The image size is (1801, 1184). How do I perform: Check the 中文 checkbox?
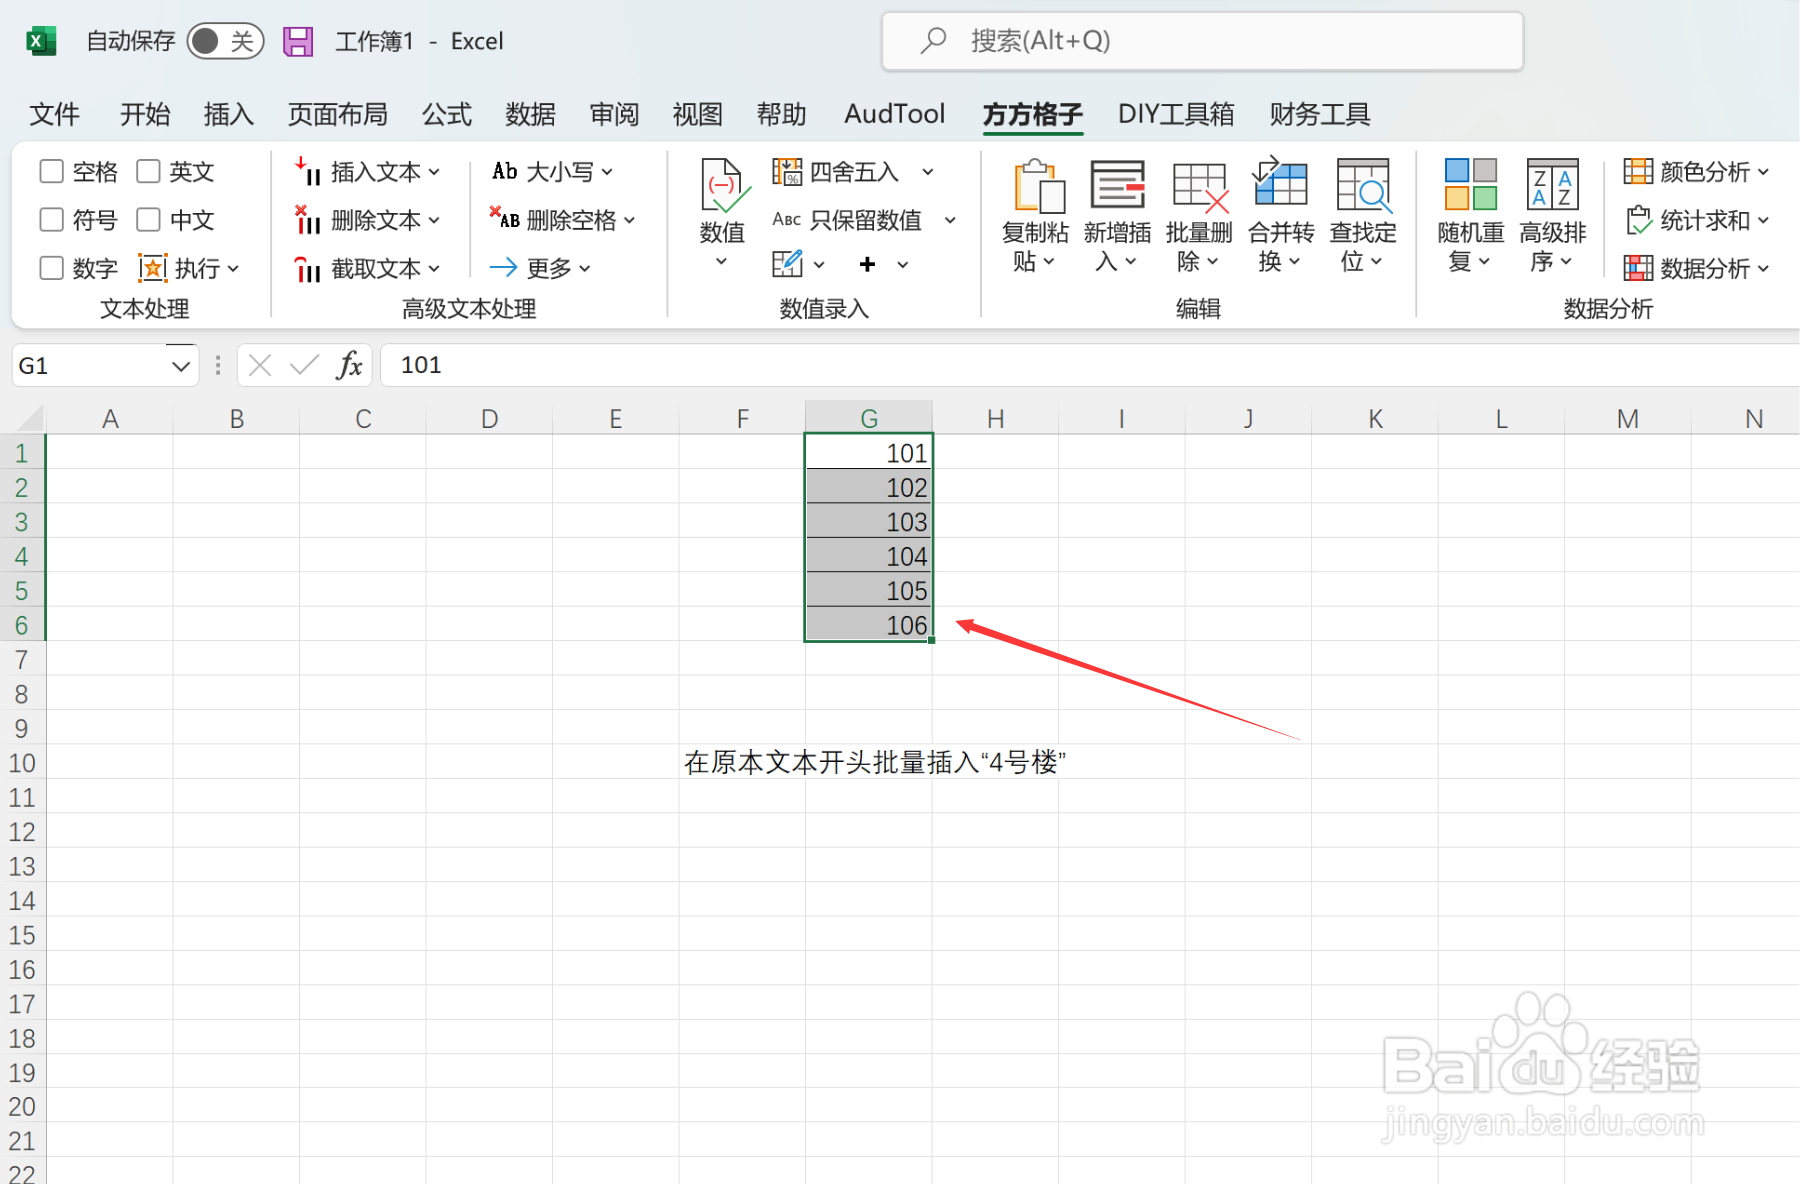click(x=149, y=219)
